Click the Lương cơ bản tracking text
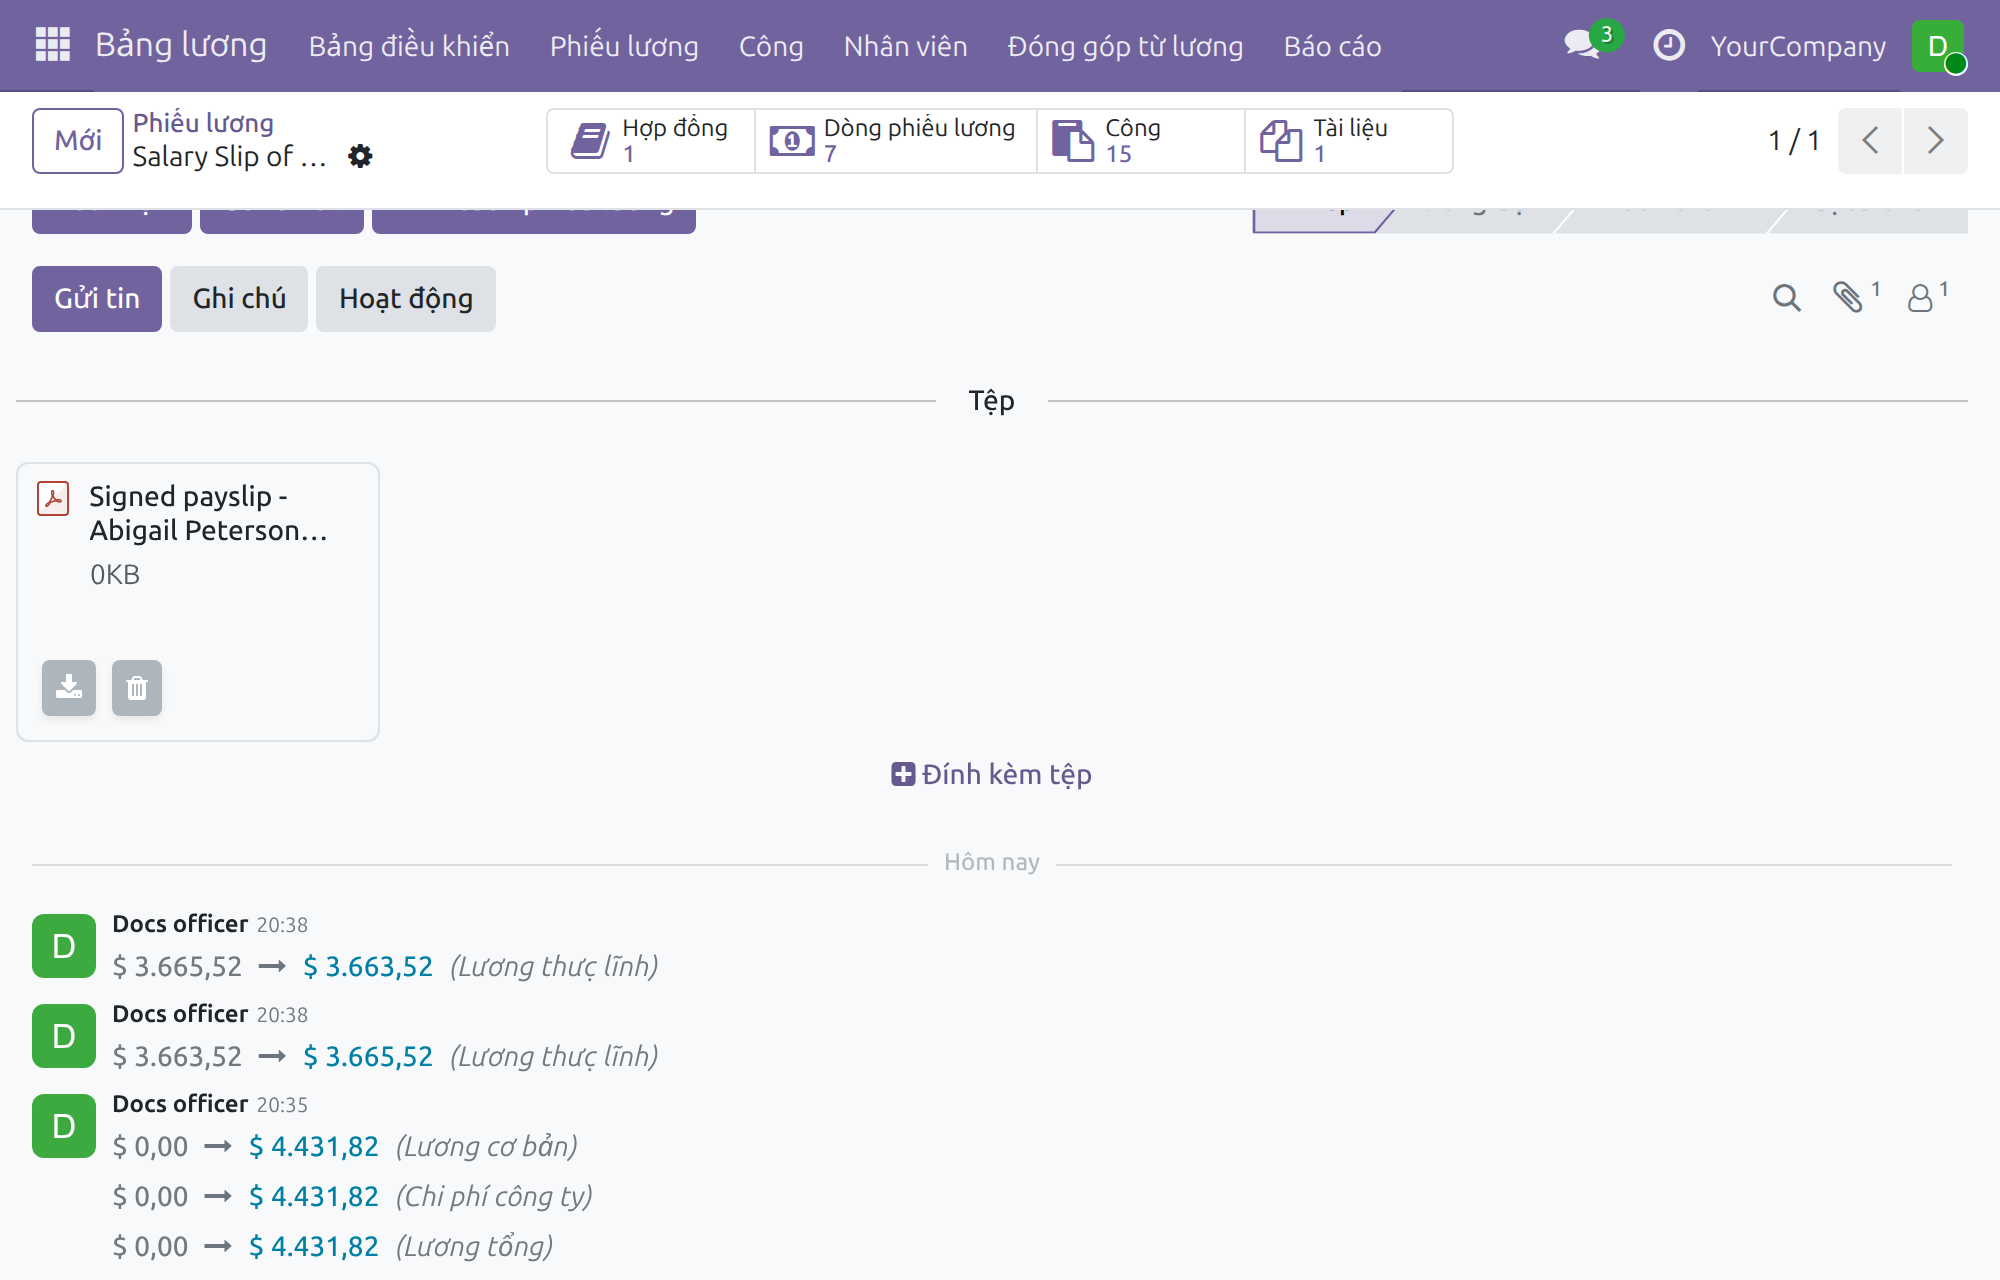Screen dimensions: 2000x1280 pos(487,1147)
